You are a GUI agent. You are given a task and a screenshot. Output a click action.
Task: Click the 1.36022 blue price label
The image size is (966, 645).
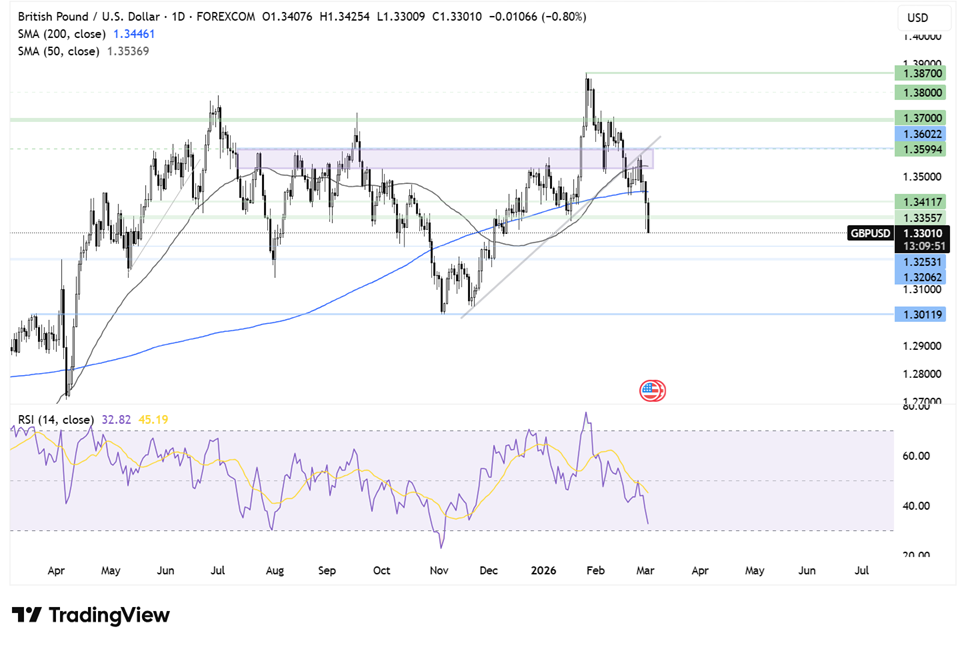(920, 134)
